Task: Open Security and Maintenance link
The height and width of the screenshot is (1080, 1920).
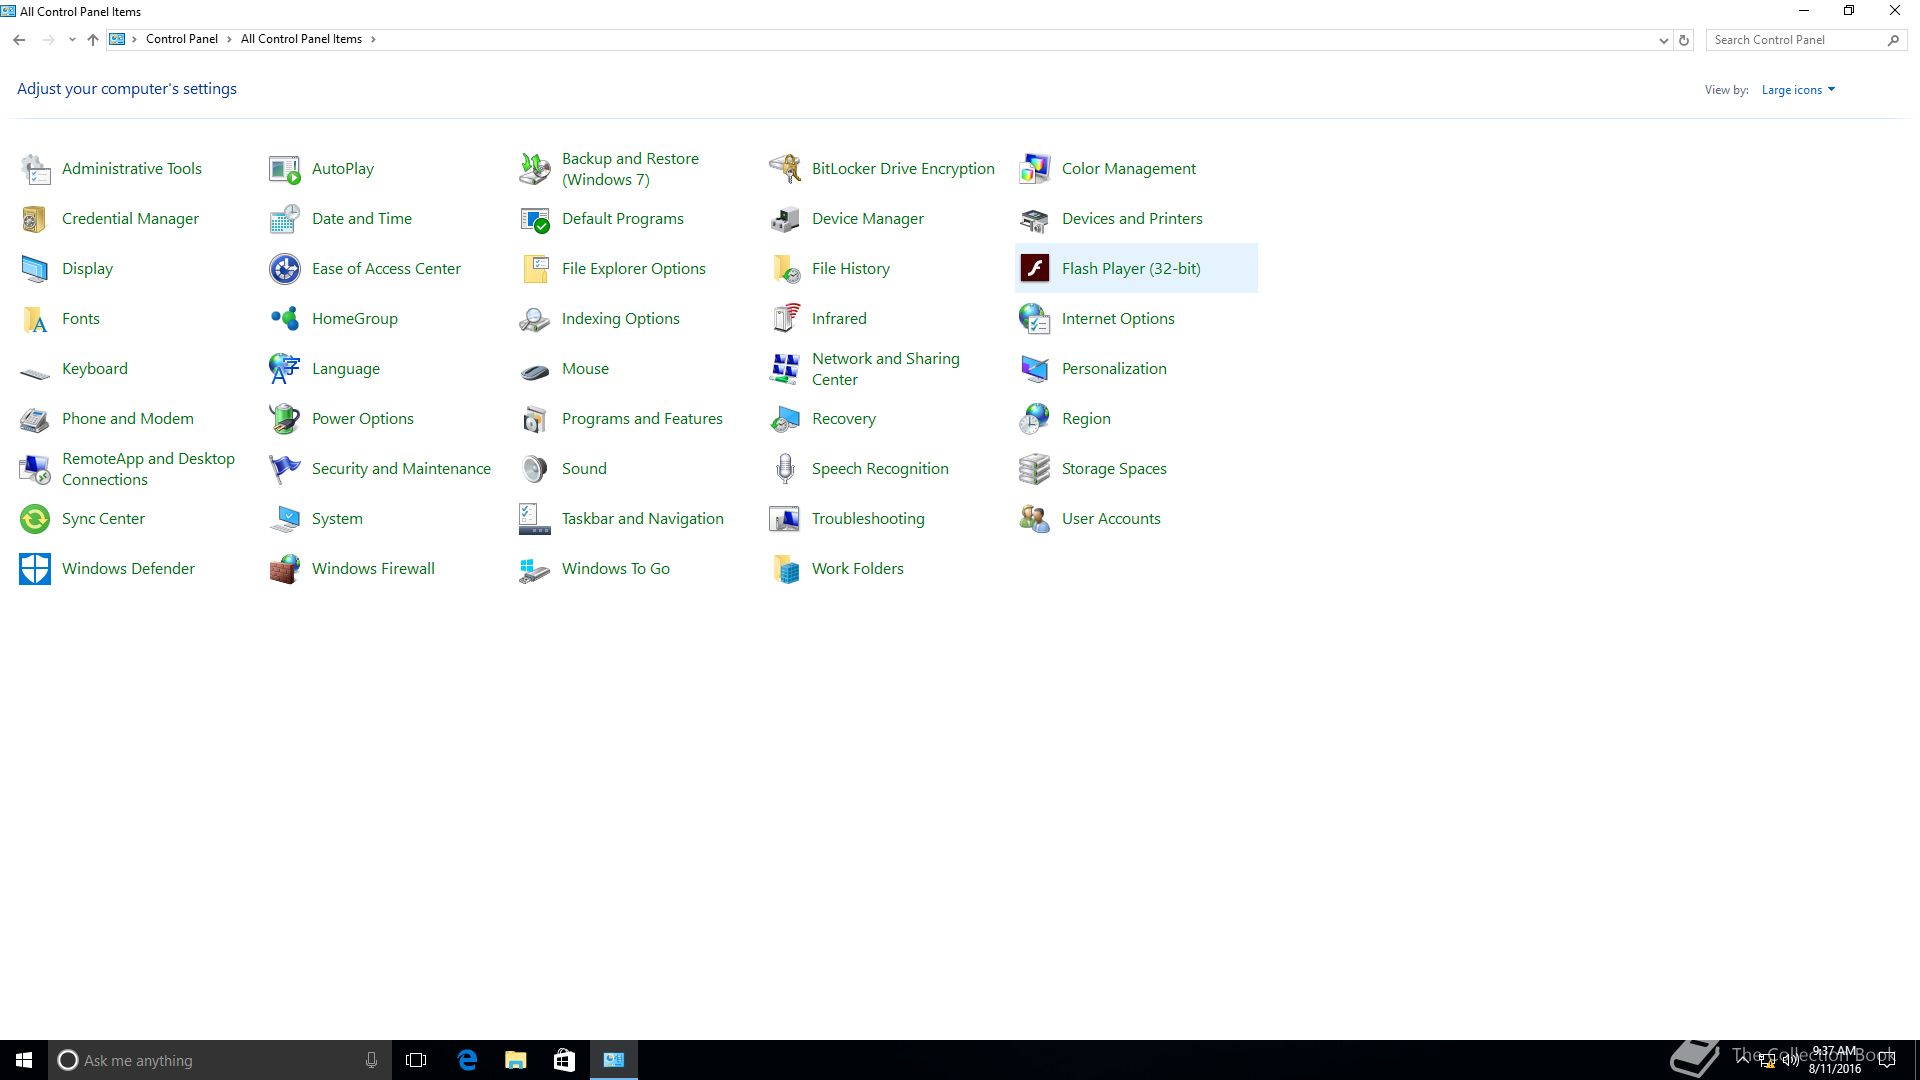Action: pos(401,469)
